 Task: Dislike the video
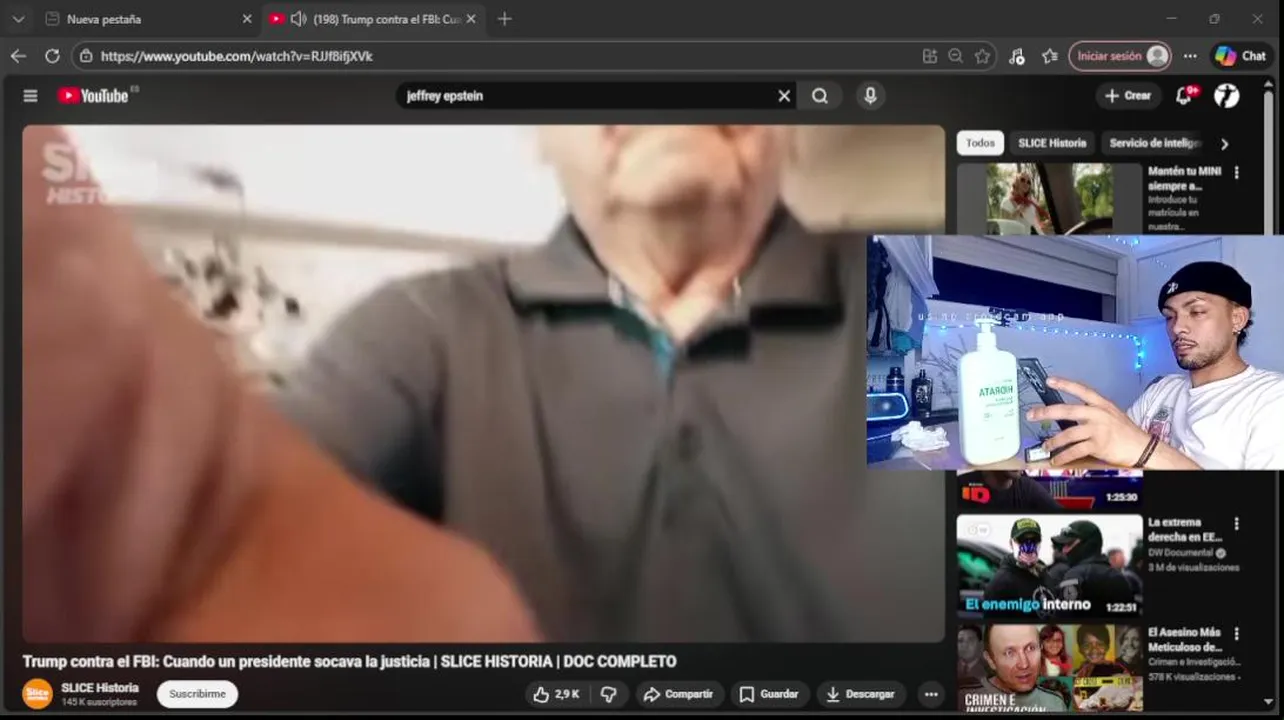(608, 694)
